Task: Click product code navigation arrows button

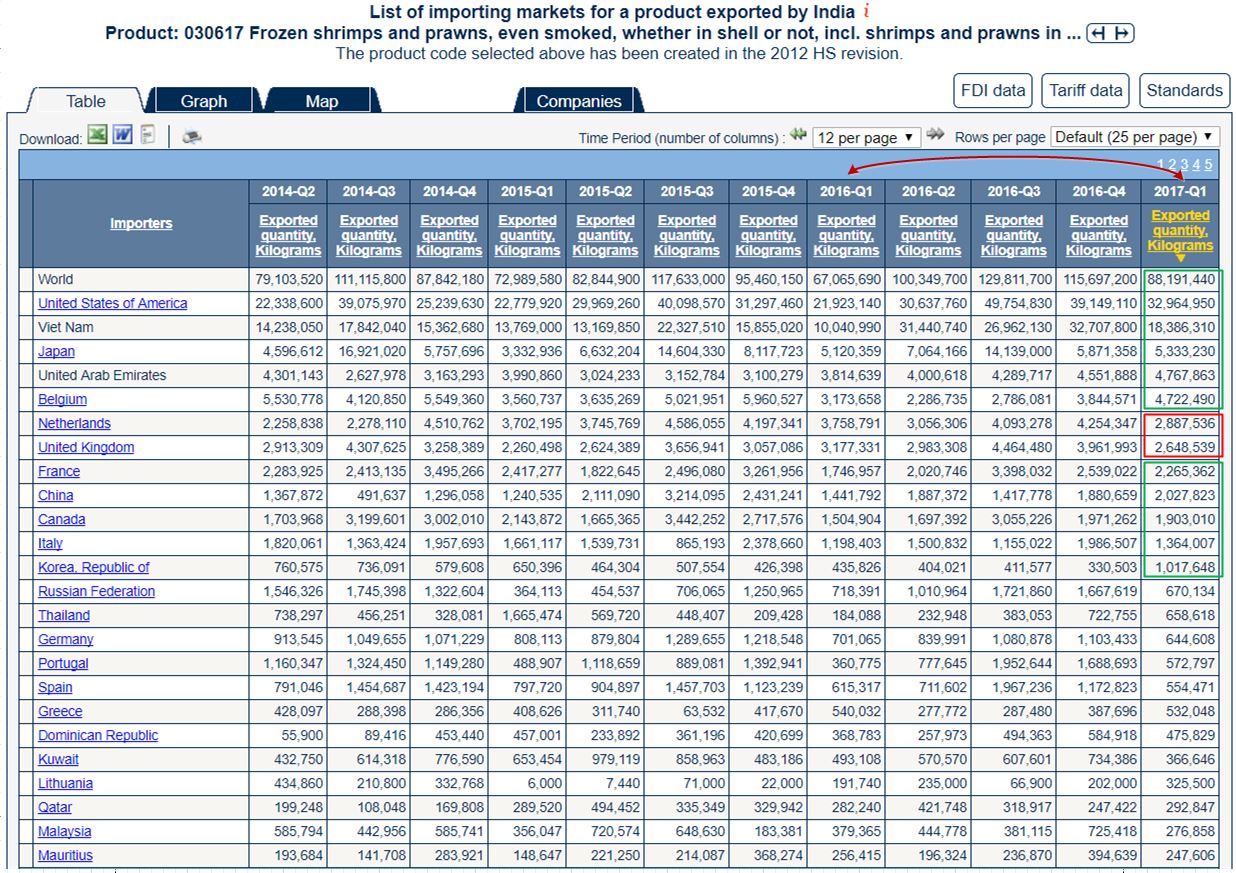Action: coord(1110,34)
